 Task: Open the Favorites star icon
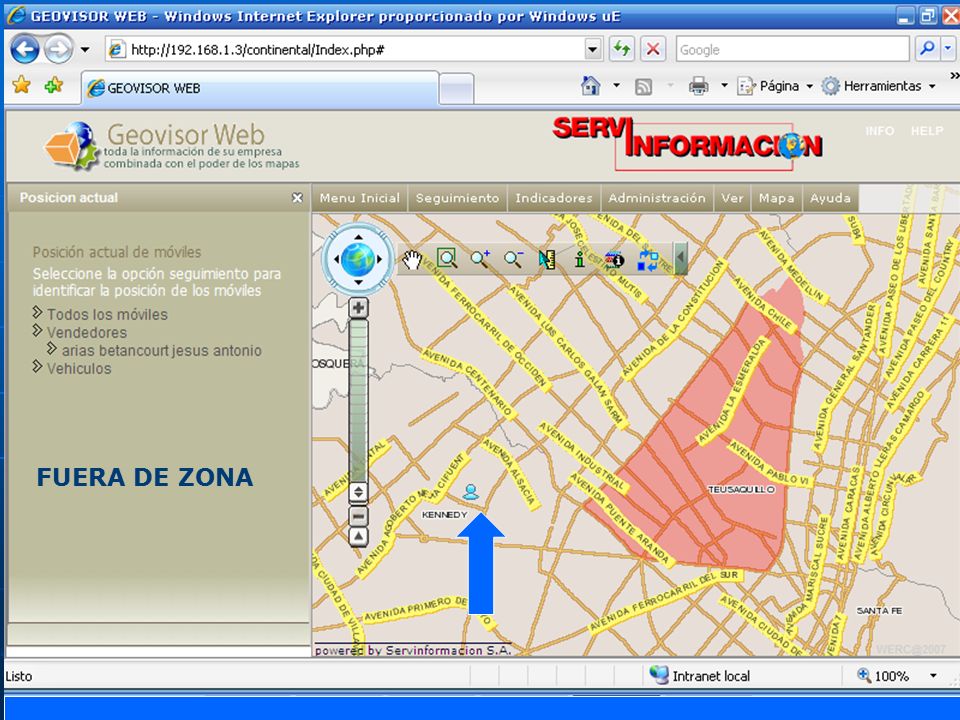click(x=21, y=84)
